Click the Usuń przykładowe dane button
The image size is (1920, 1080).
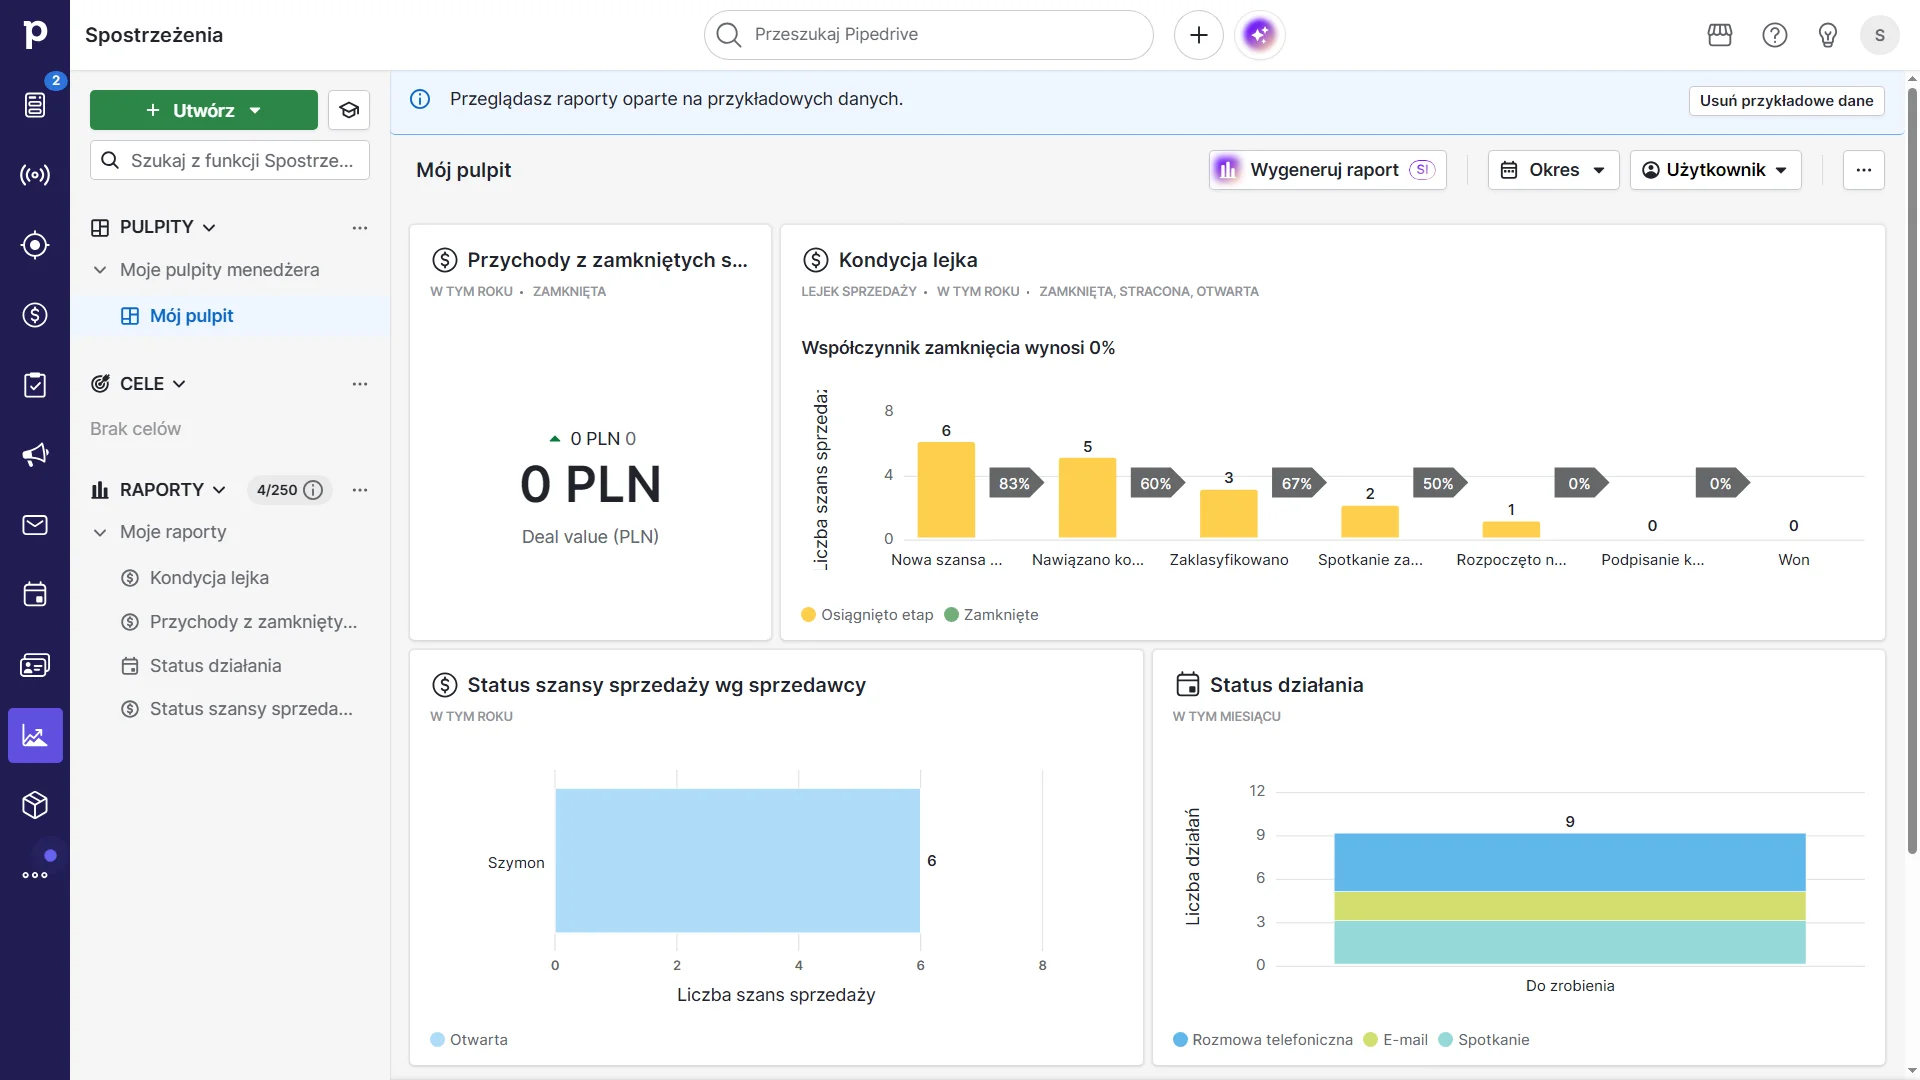pos(1786,100)
